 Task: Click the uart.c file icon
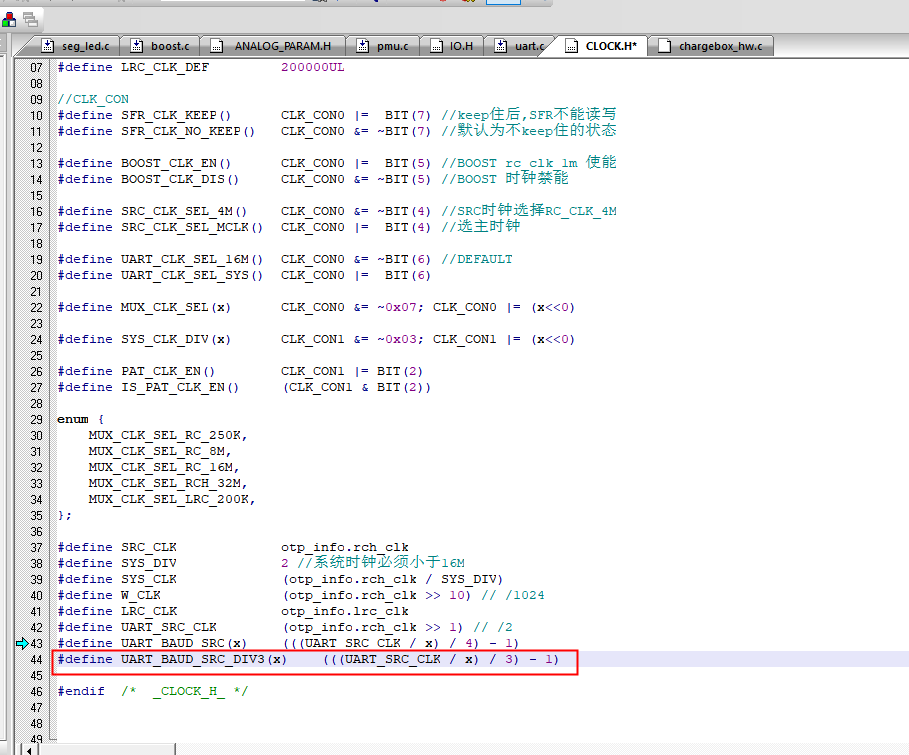tap(501, 46)
